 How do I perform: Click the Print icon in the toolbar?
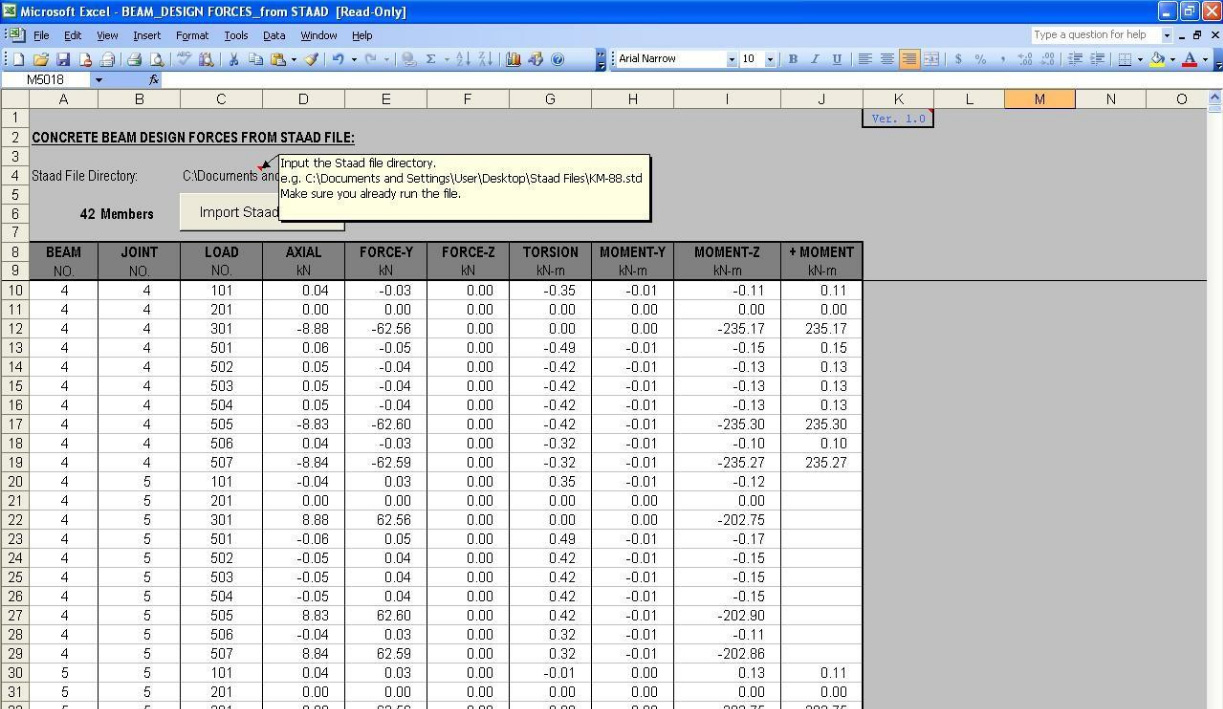[x=135, y=59]
